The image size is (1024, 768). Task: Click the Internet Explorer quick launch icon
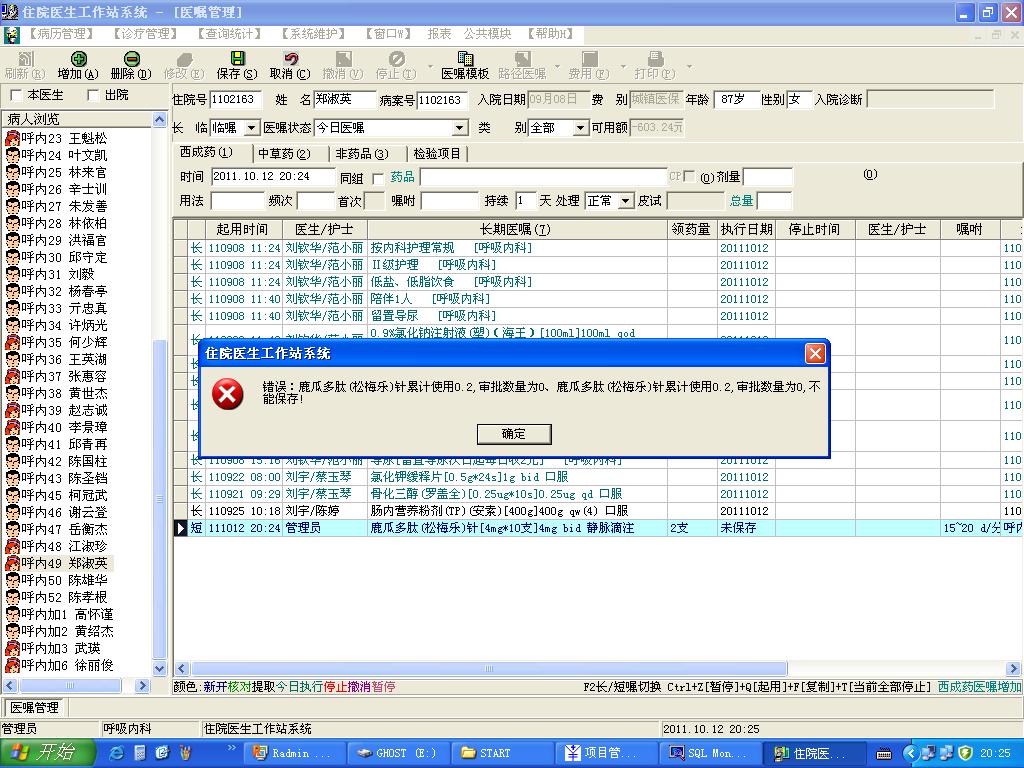pos(116,753)
